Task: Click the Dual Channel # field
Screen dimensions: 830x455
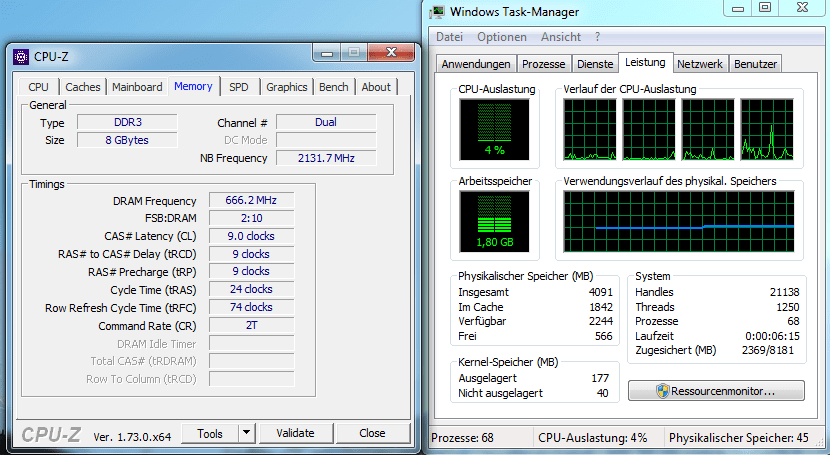Action: point(326,122)
